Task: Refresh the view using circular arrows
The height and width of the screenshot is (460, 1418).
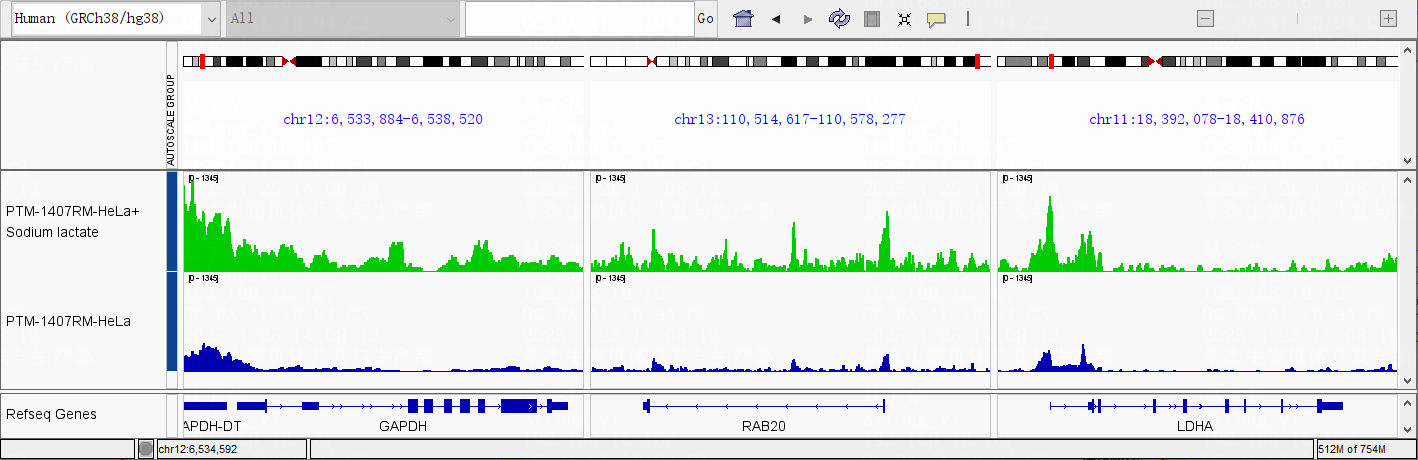Action: coord(839,19)
